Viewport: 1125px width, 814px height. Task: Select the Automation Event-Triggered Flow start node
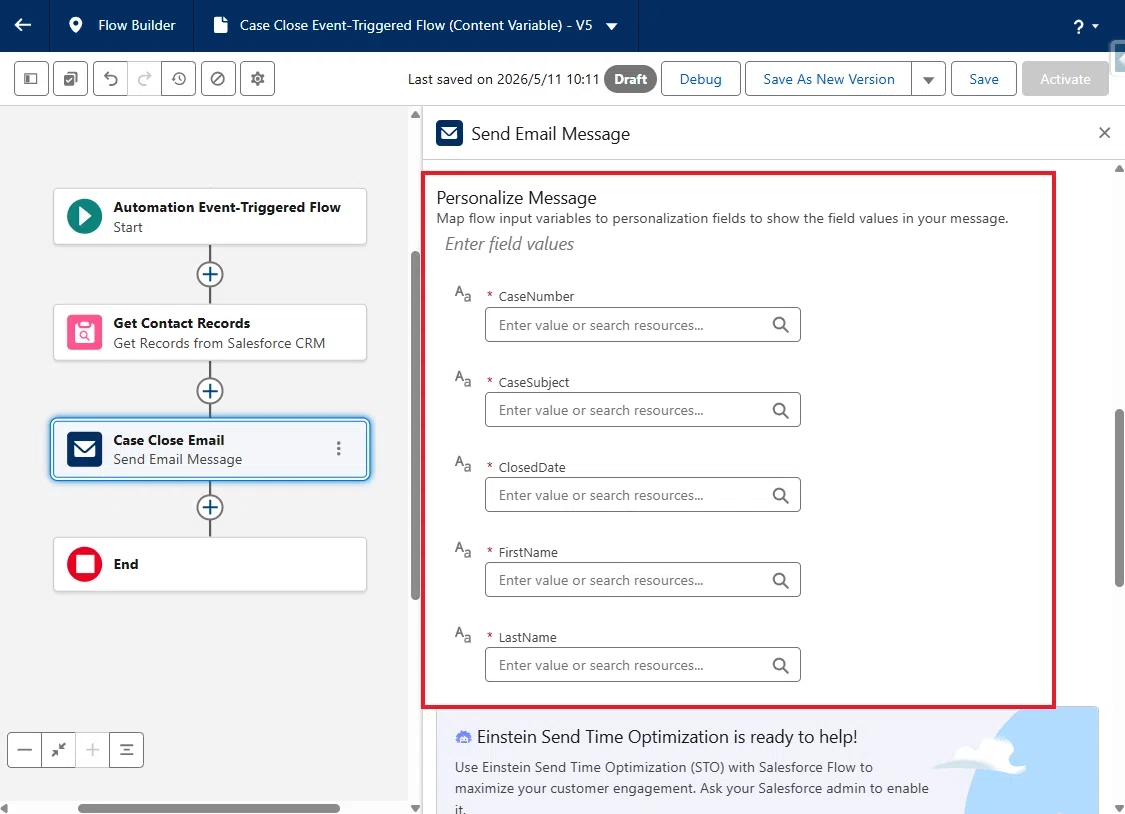pyautogui.click(x=210, y=217)
